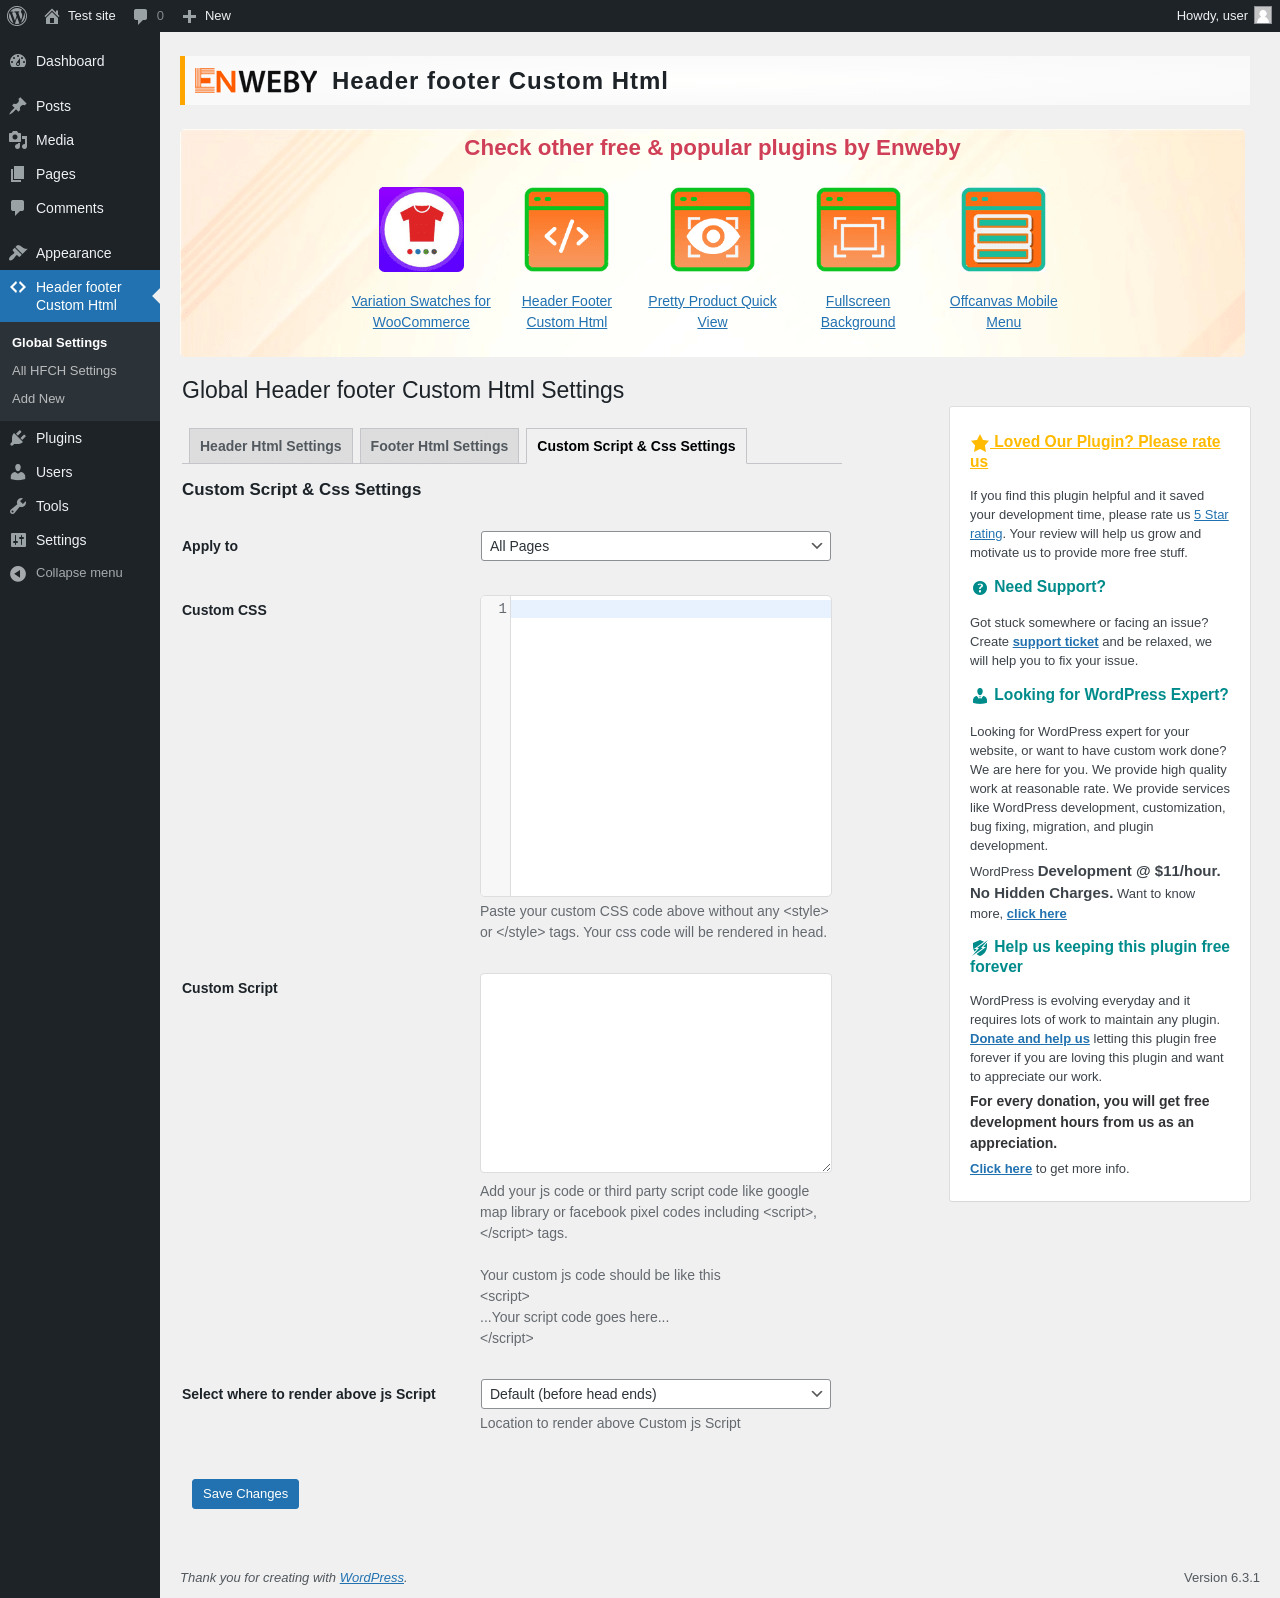This screenshot has width=1280, height=1598.
Task: Click the Collapse menu arrow icon
Action: coord(18,573)
